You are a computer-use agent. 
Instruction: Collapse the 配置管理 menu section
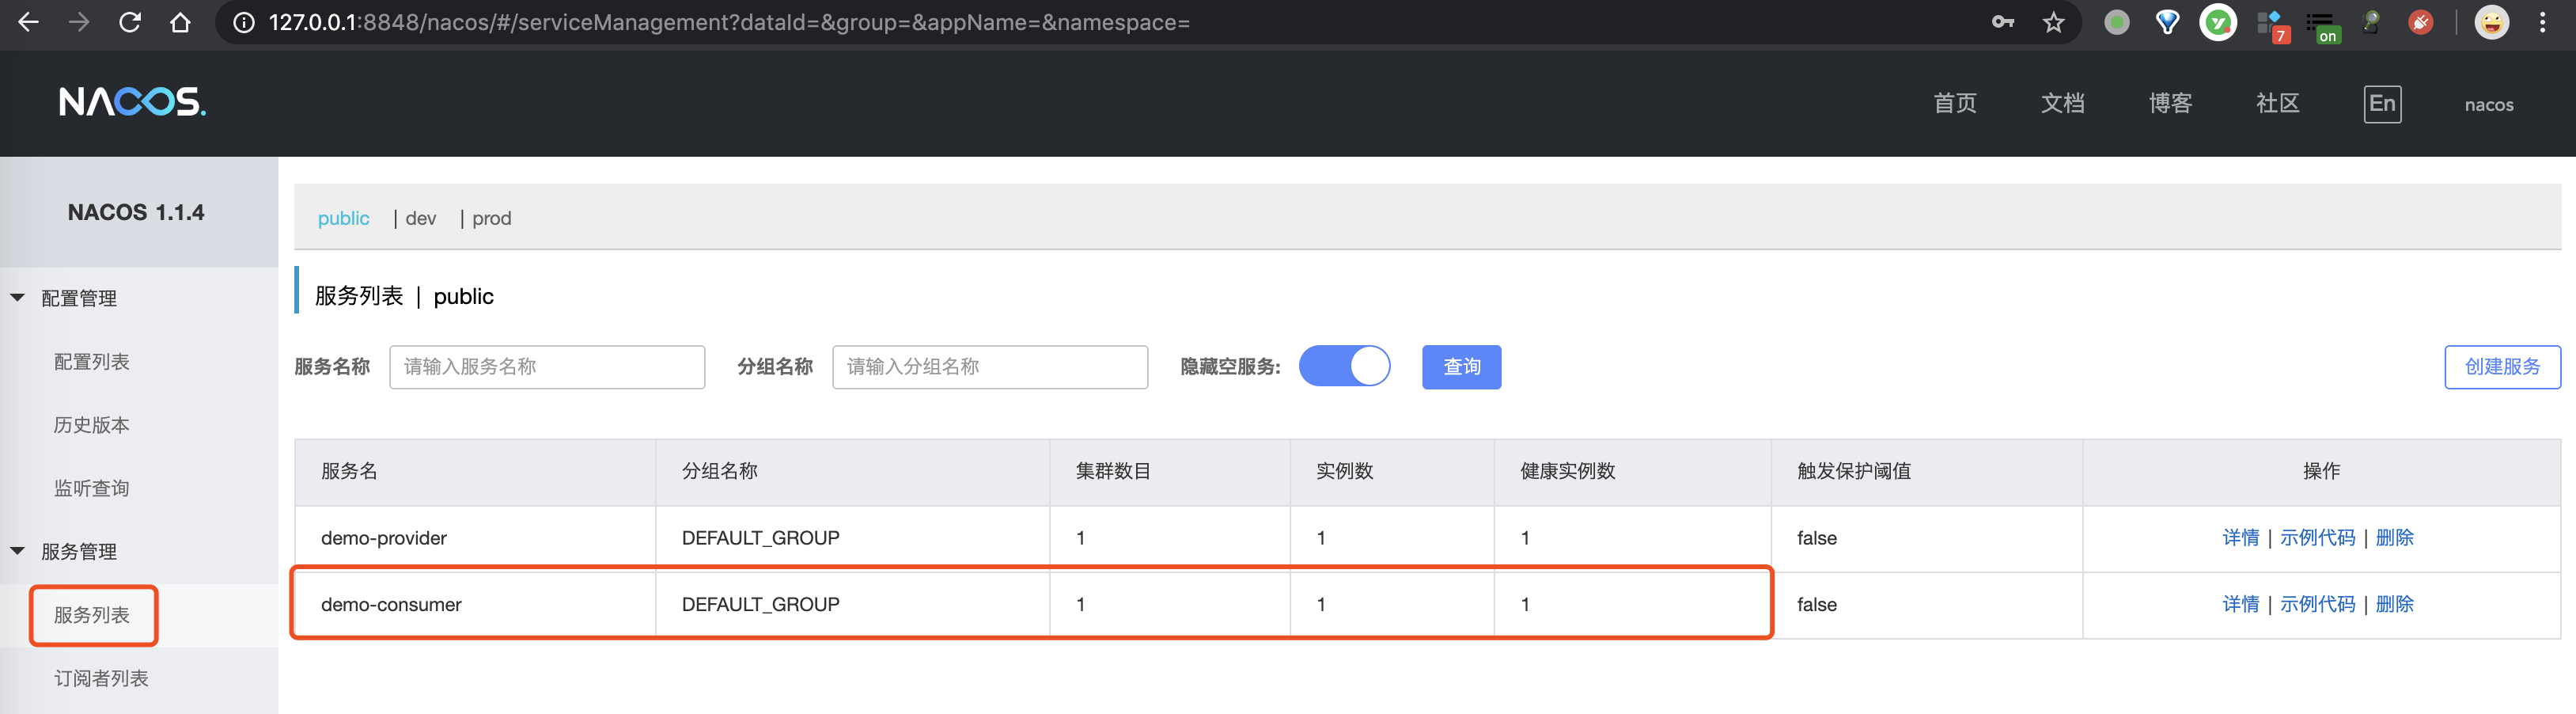point(18,298)
